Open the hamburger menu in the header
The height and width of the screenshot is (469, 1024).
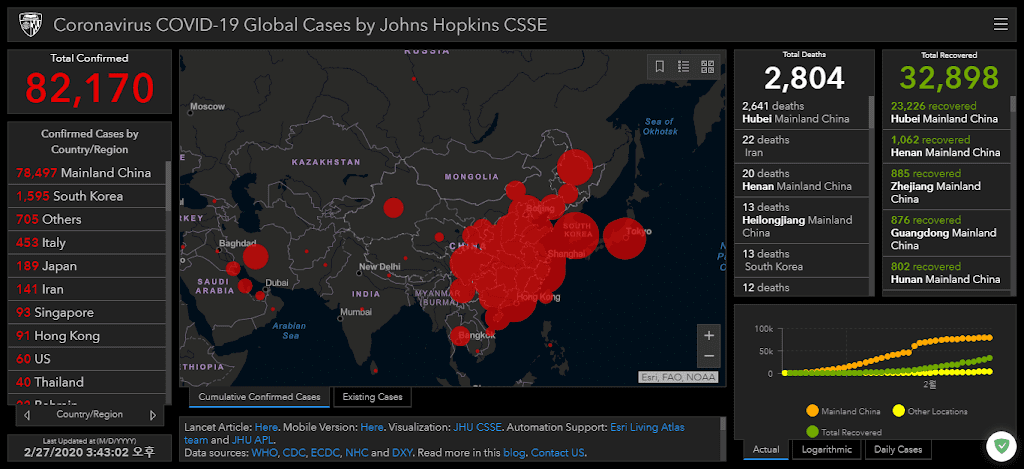pos(1000,25)
